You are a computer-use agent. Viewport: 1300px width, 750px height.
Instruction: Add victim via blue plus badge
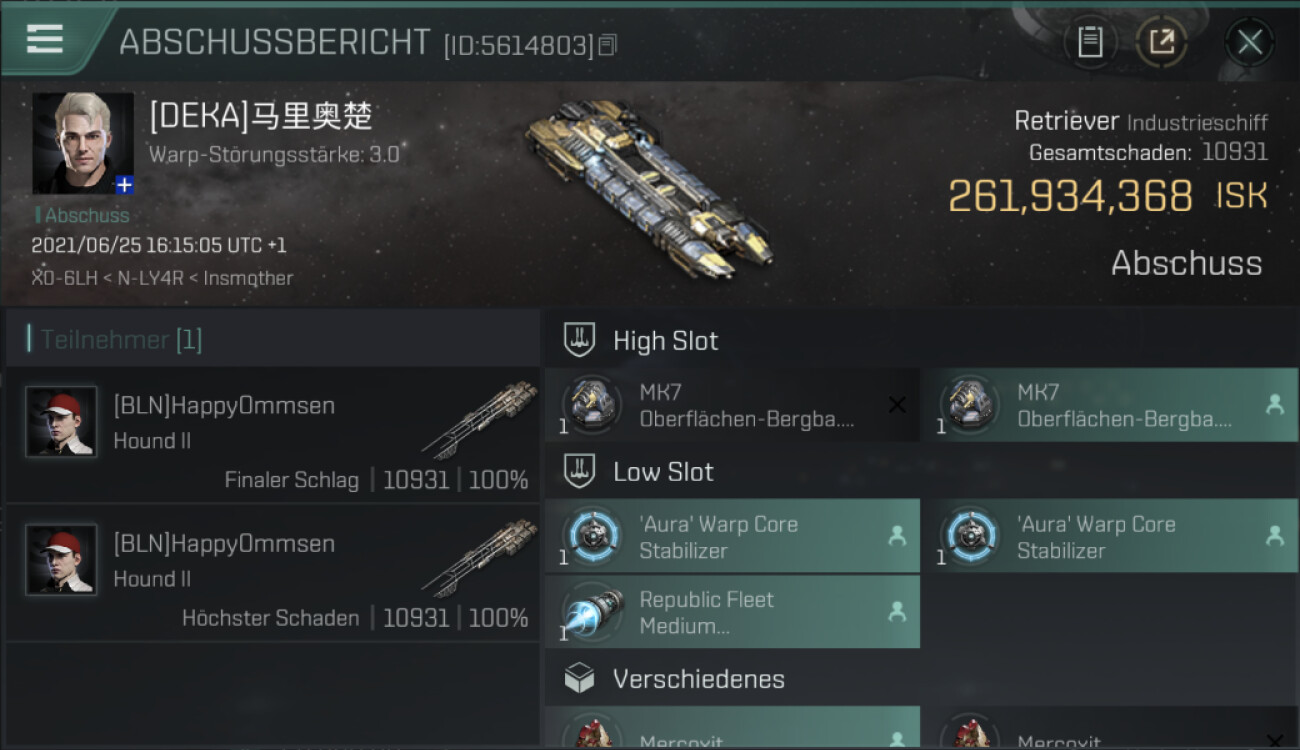click(x=124, y=184)
